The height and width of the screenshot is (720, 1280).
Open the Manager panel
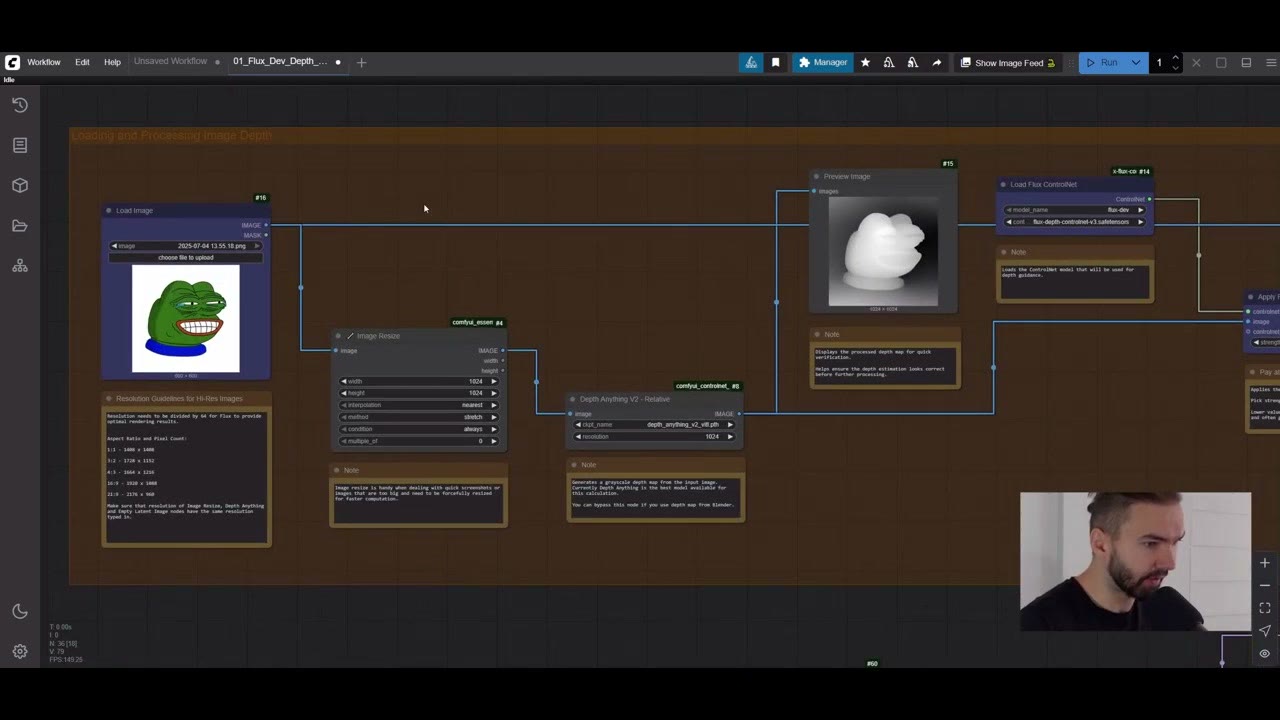[x=823, y=62]
